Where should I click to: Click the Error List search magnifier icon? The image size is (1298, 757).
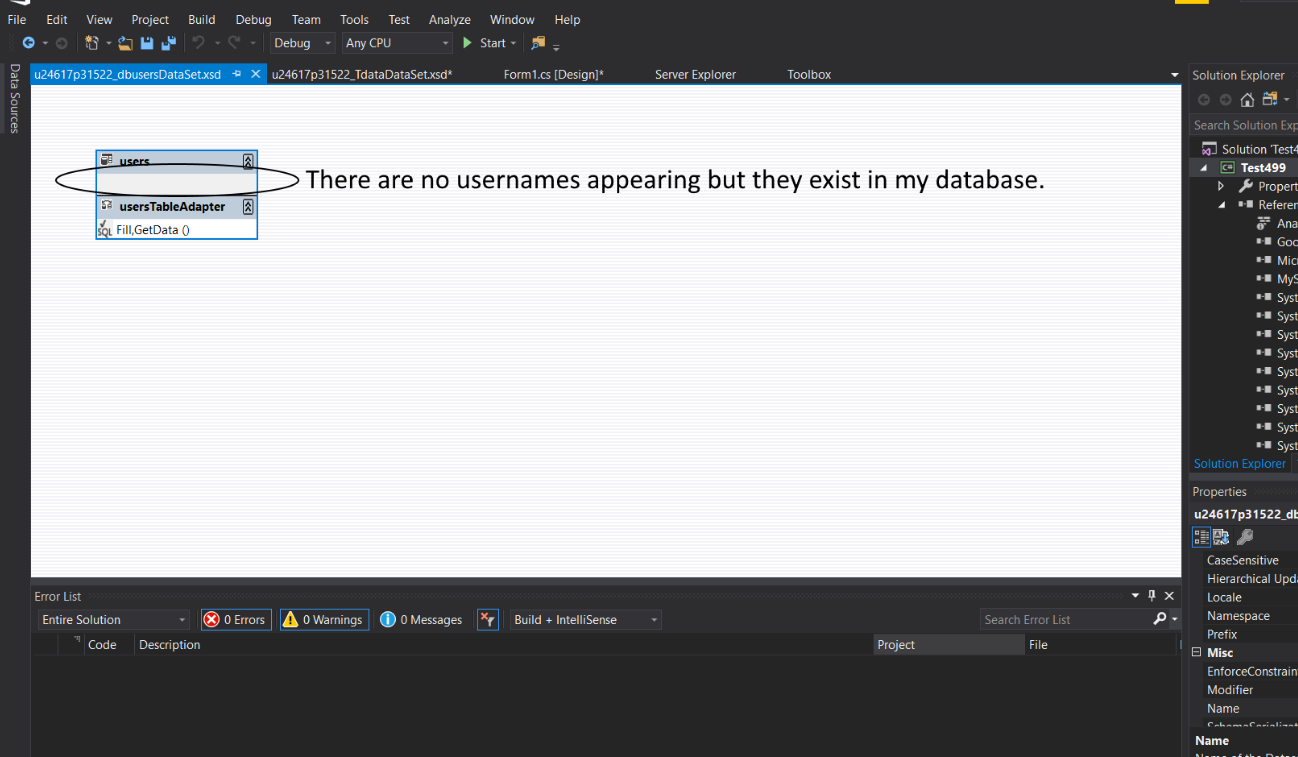pyautogui.click(x=1160, y=619)
